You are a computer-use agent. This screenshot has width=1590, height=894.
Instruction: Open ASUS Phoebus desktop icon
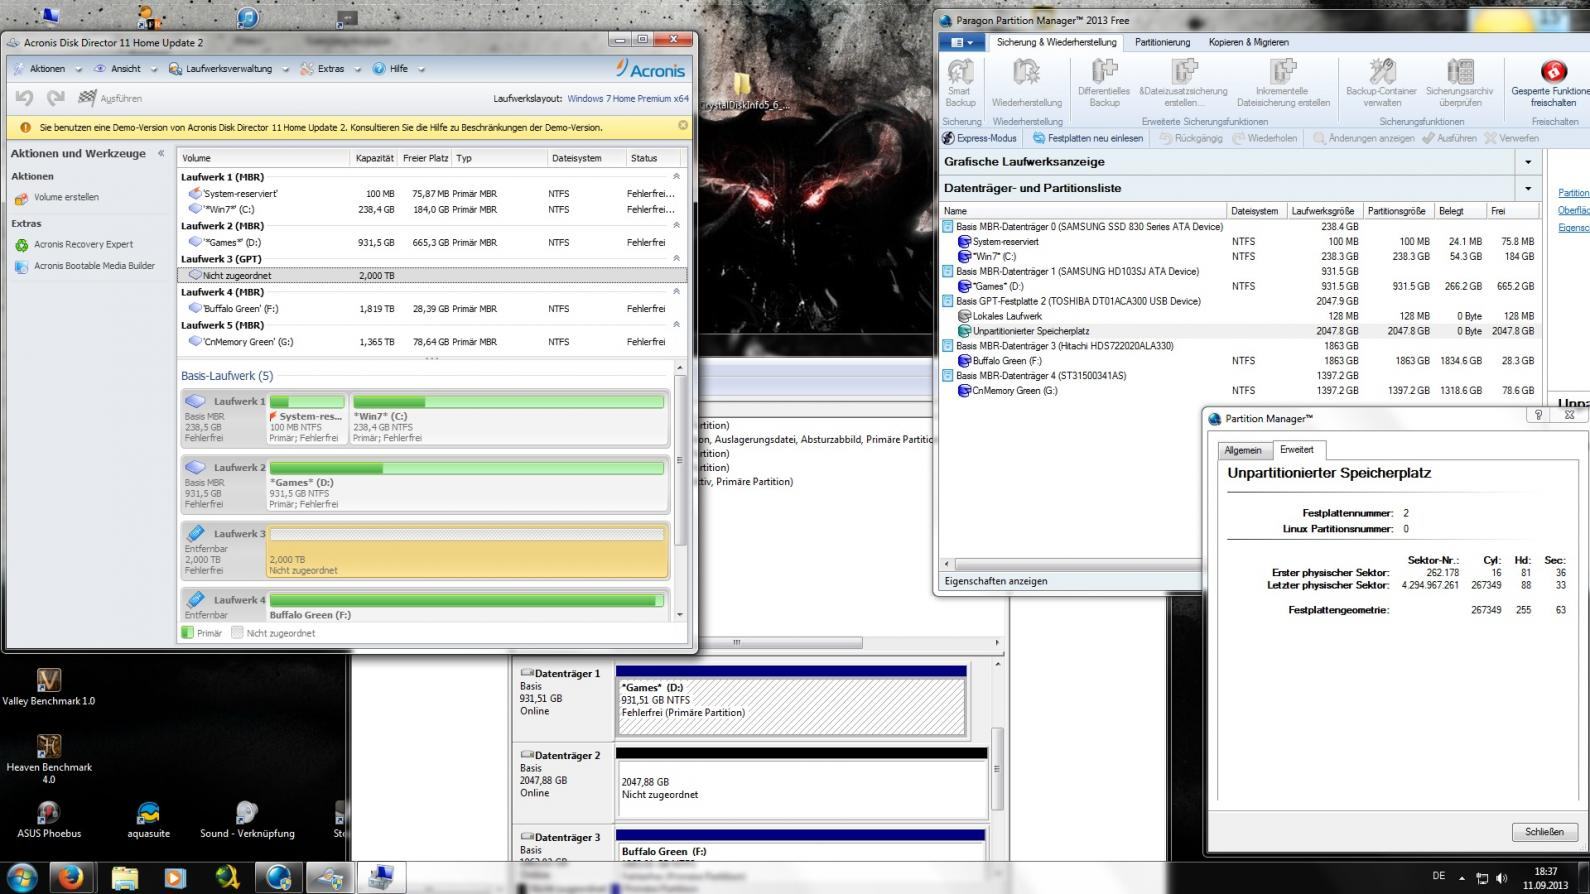pyautogui.click(x=48, y=819)
